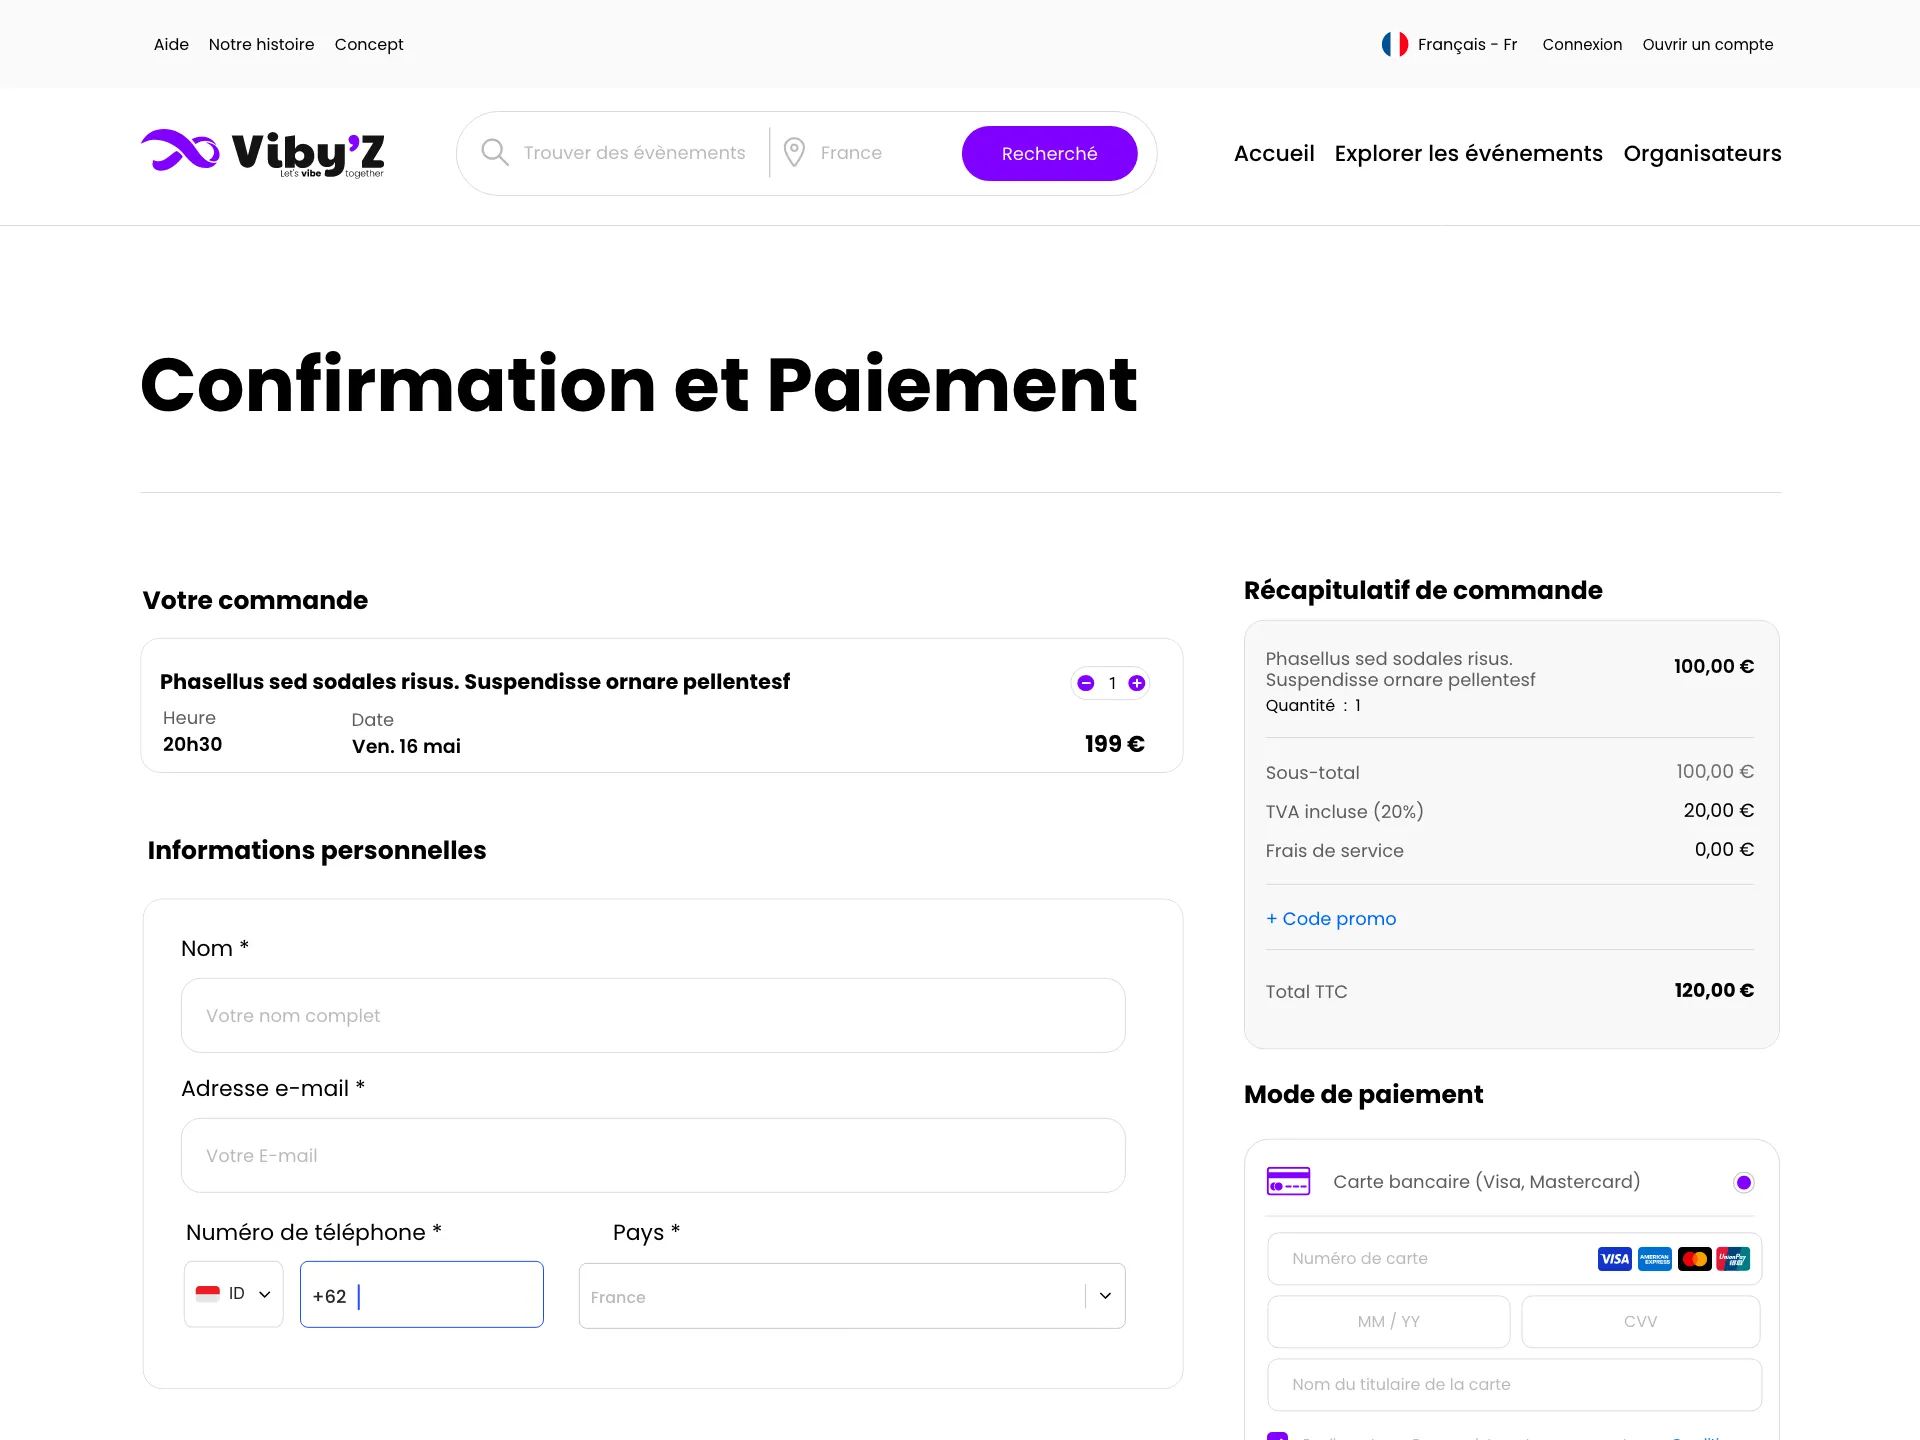
Task: Add a promo code via + Code promo
Action: 1331,918
